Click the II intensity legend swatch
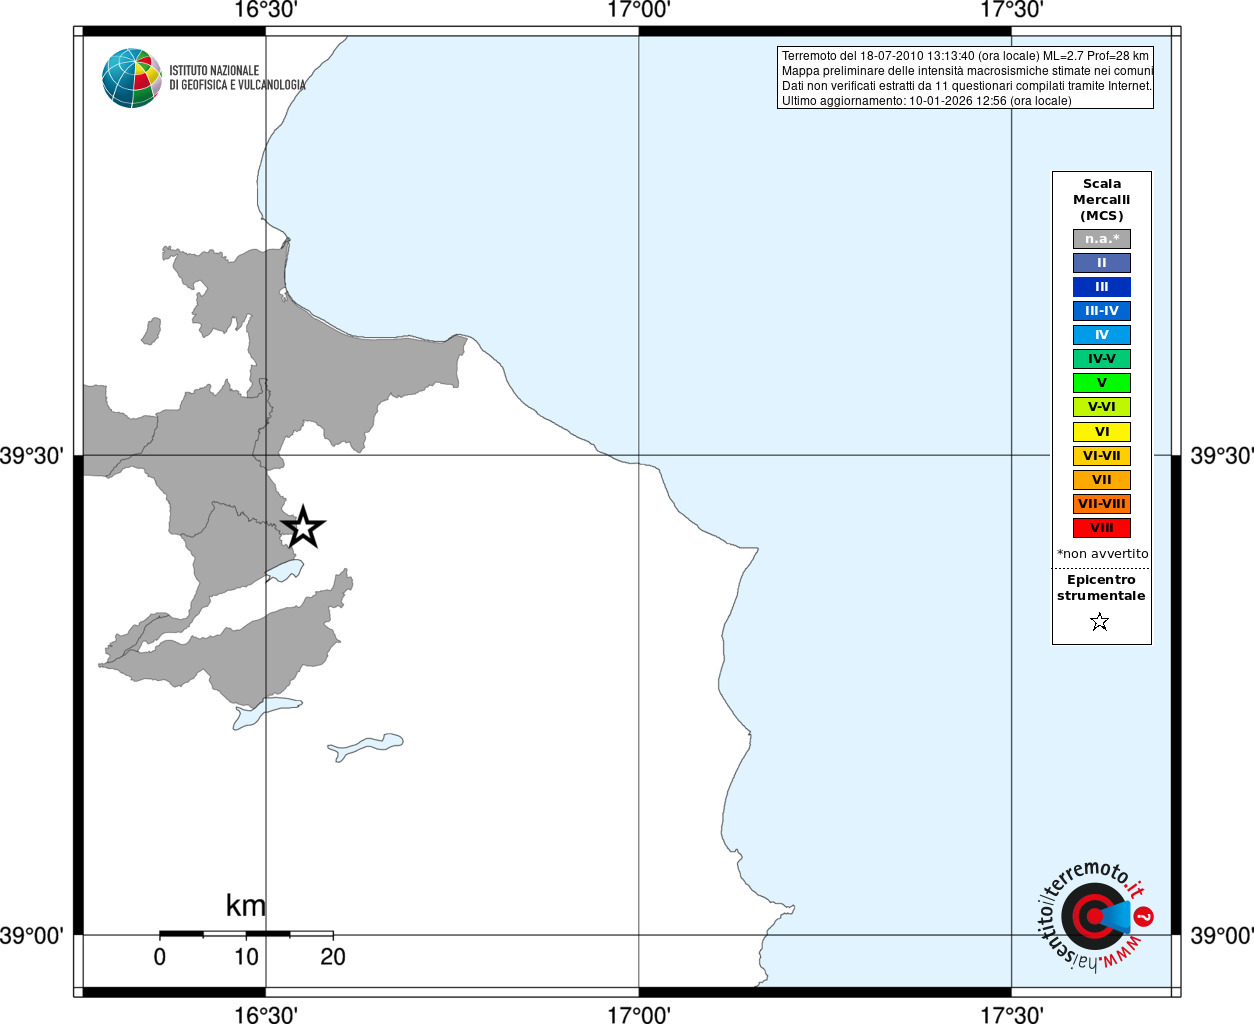Image resolution: width=1254 pixels, height=1024 pixels. point(1101,263)
